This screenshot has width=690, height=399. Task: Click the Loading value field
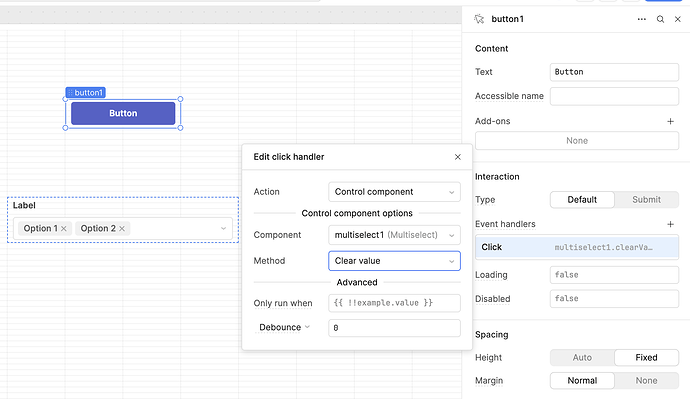[614, 275]
